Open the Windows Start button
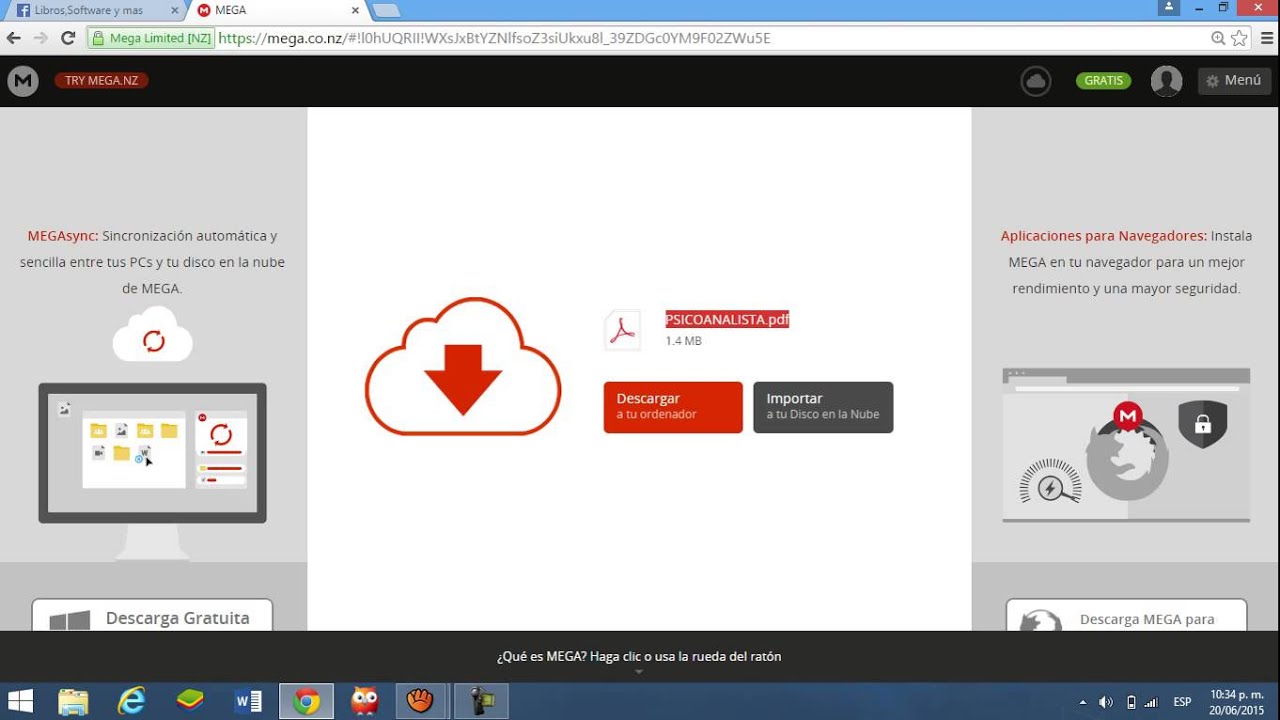The height and width of the screenshot is (720, 1280). [x=20, y=702]
